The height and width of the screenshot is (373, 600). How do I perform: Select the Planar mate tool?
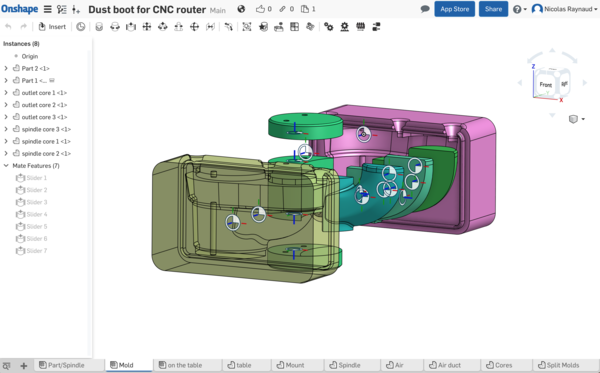pyautogui.click(x=147, y=27)
